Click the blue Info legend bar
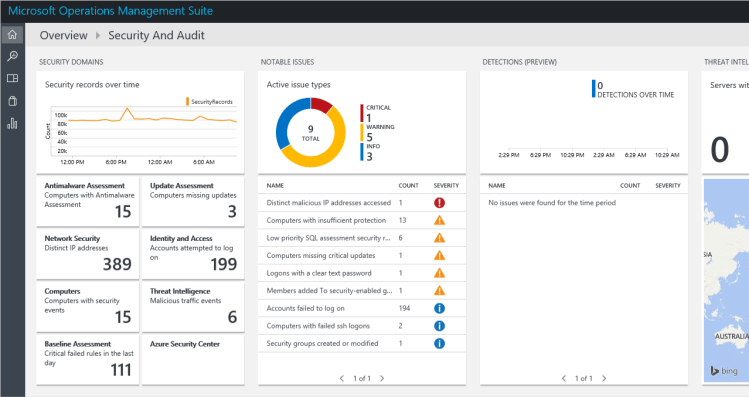The image size is (749, 397). tap(362, 152)
